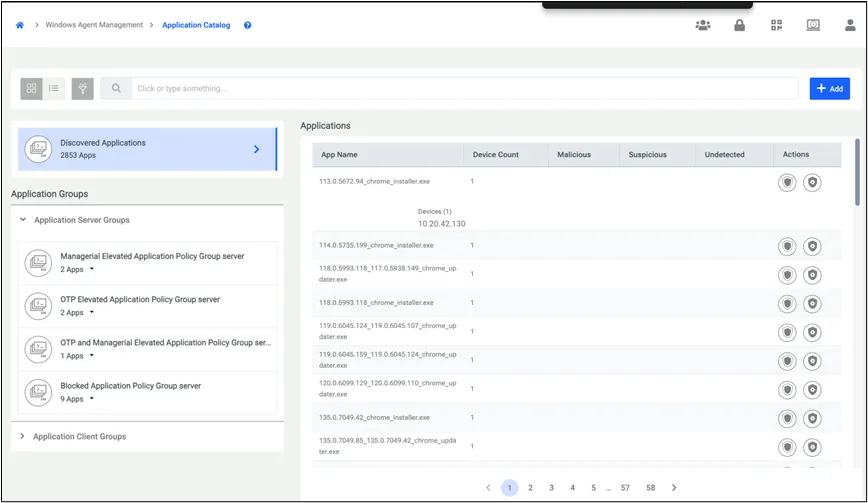Expand the 9 Apps dropdown arrow
This screenshot has height=503, width=868.
[92, 398]
